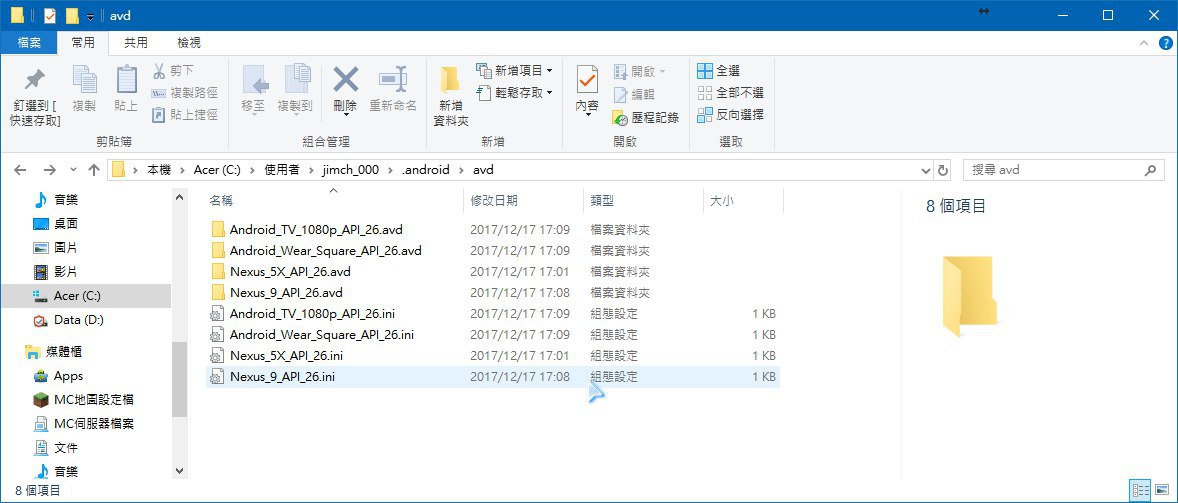
Task: Create a new folder (新增資料夾)
Action: [x=452, y=96]
